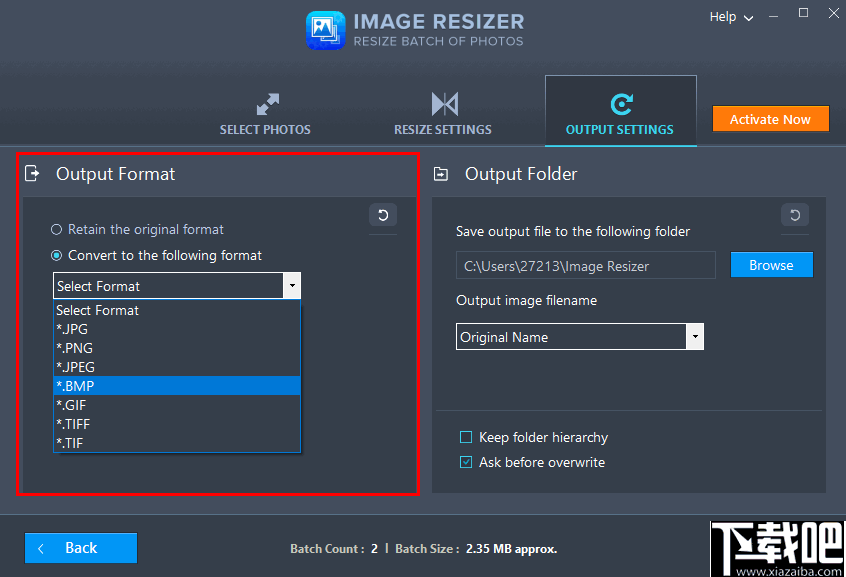Click the Output Folder panel icon

pyautogui.click(x=440, y=173)
